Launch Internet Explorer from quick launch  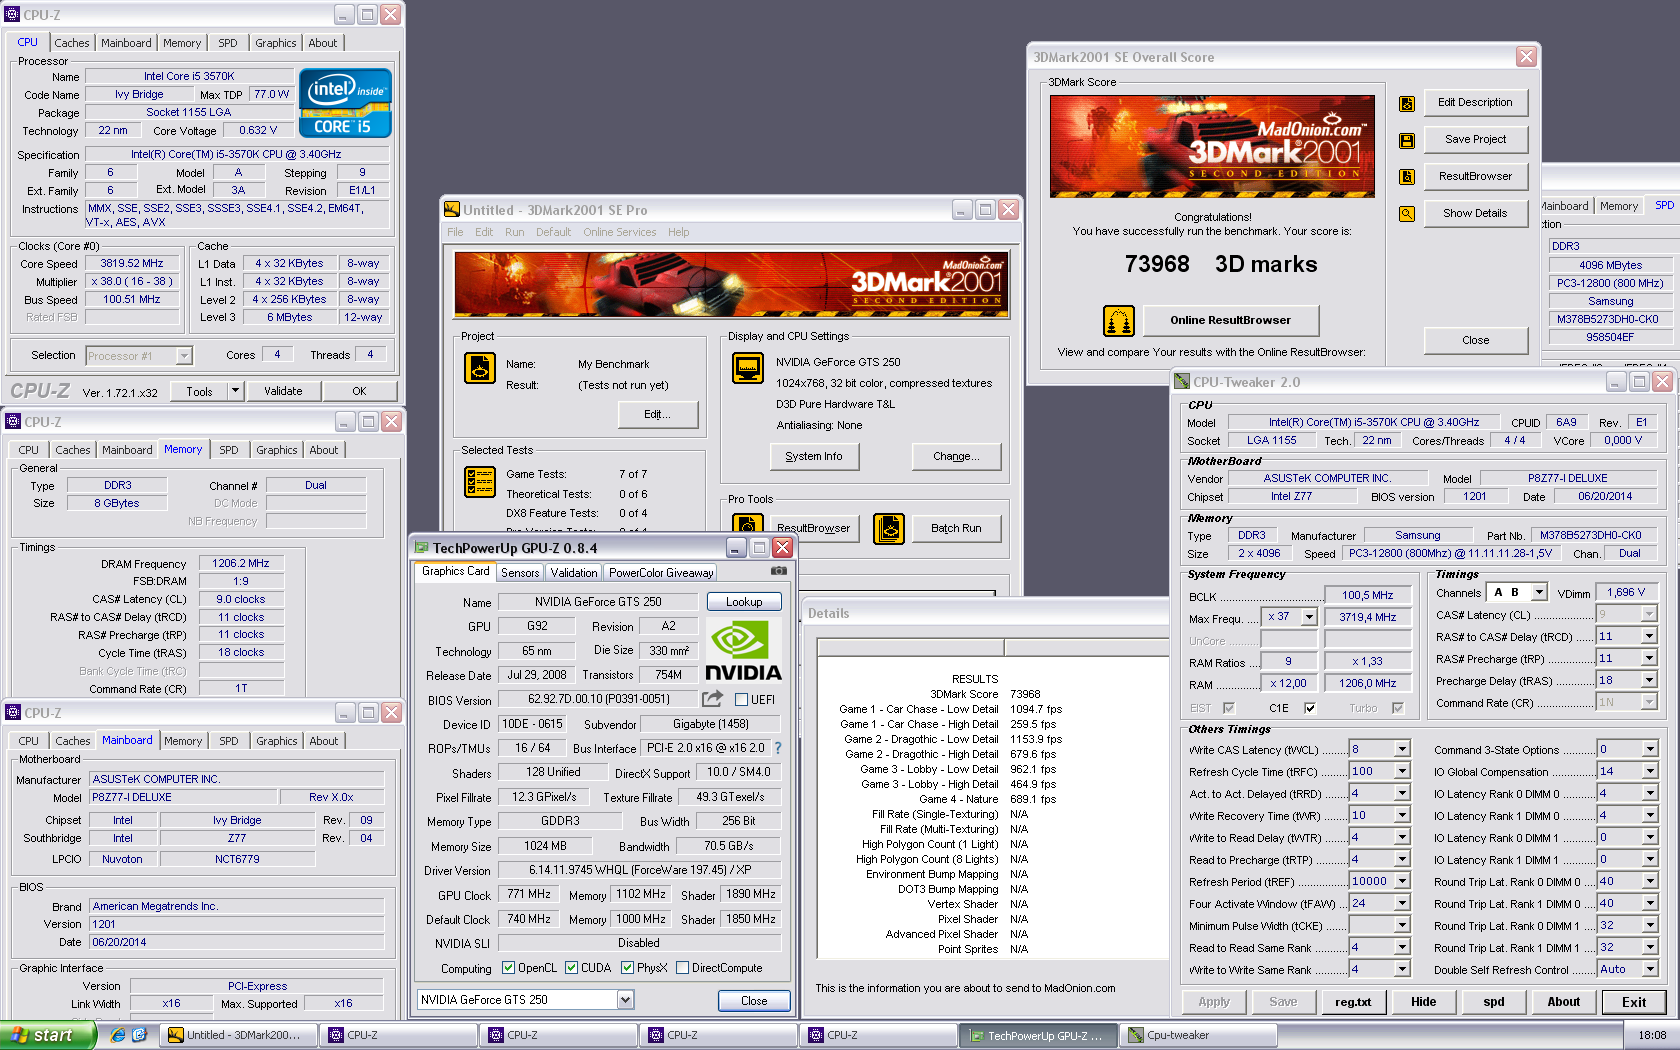[x=118, y=1035]
